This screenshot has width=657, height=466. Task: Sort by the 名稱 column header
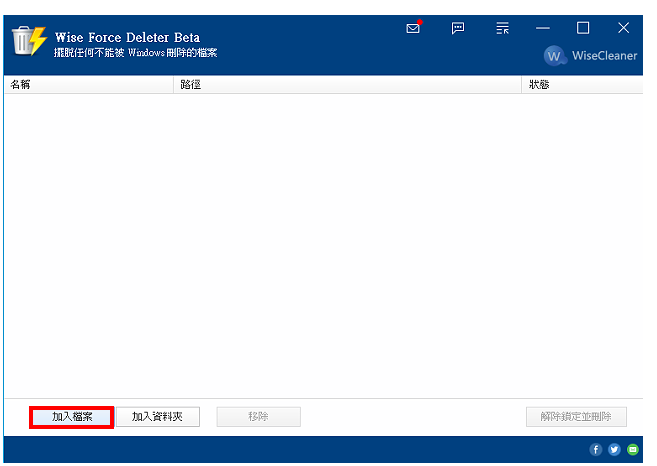pyautogui.click(x=89, y=85)
